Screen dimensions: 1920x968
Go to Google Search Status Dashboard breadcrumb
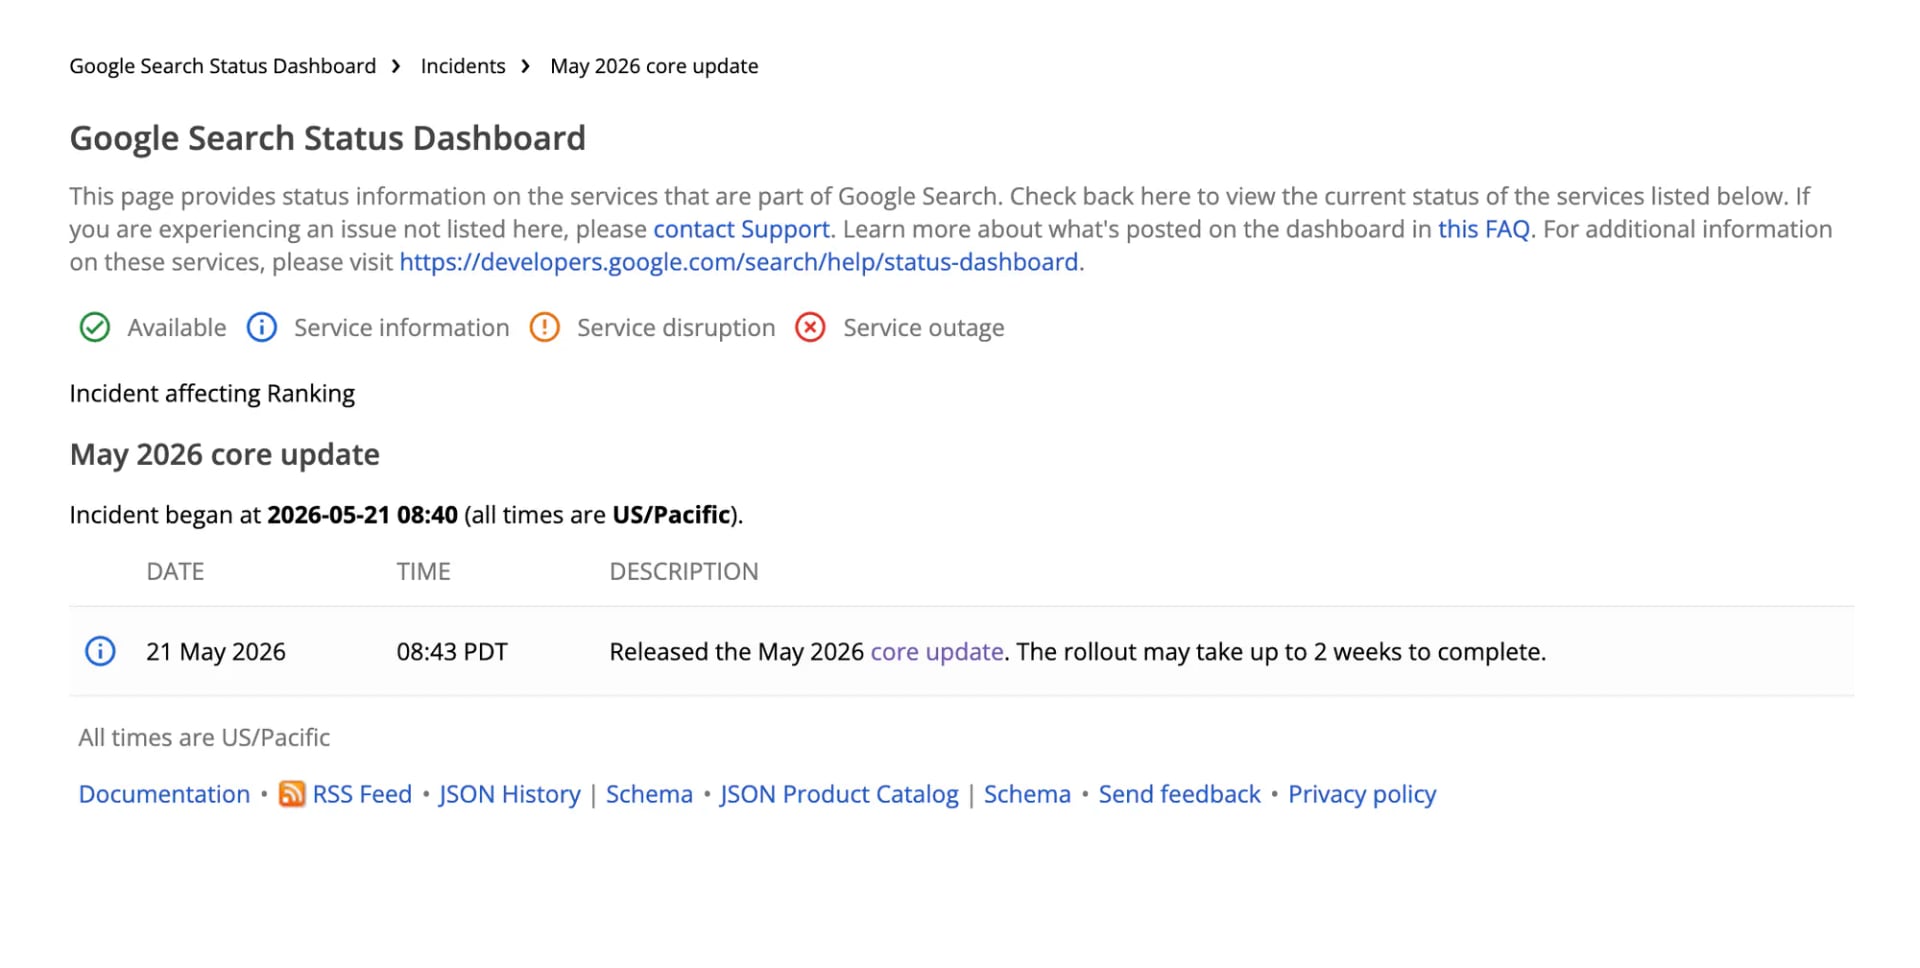[x=223, y=66]
